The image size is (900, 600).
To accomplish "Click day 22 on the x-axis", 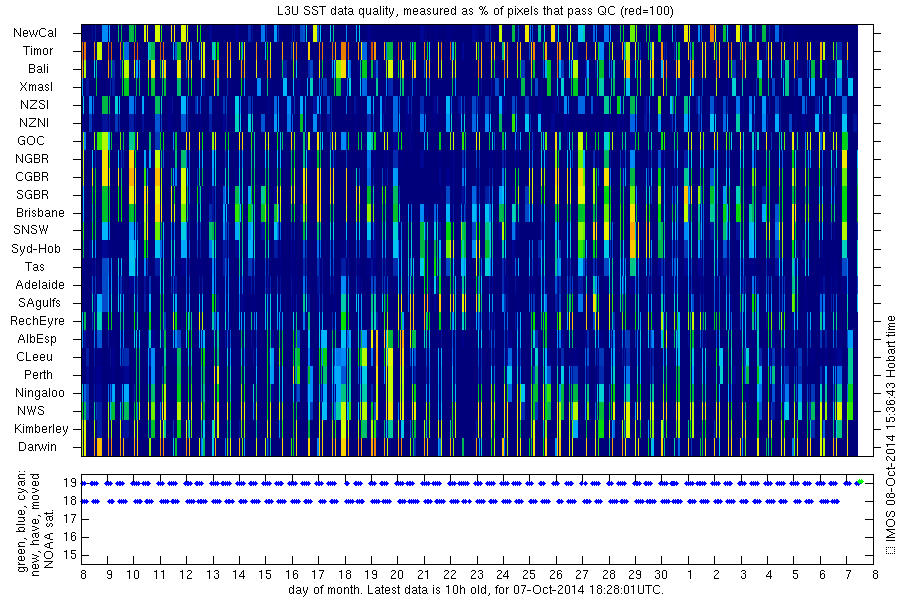I will pos(450,575).
